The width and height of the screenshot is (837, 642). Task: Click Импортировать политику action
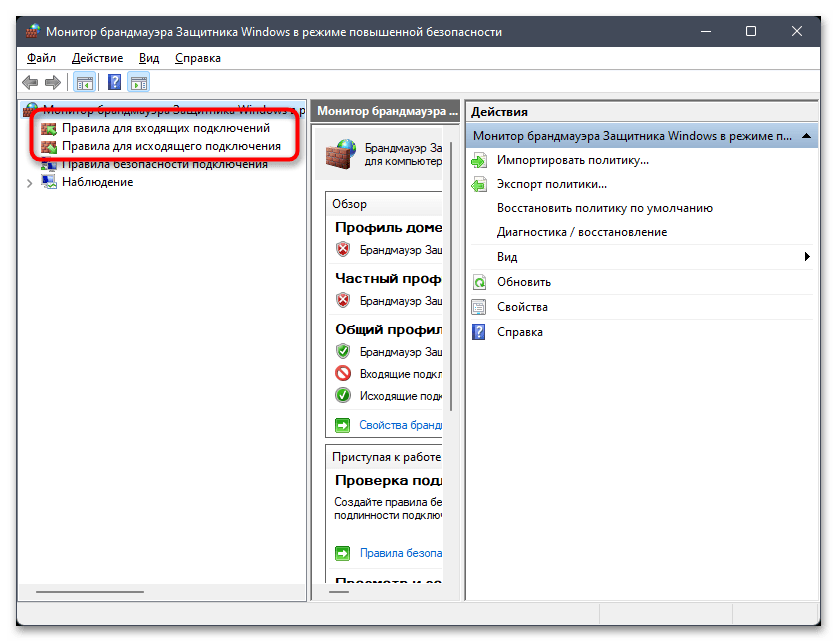(x=573, y=160)
